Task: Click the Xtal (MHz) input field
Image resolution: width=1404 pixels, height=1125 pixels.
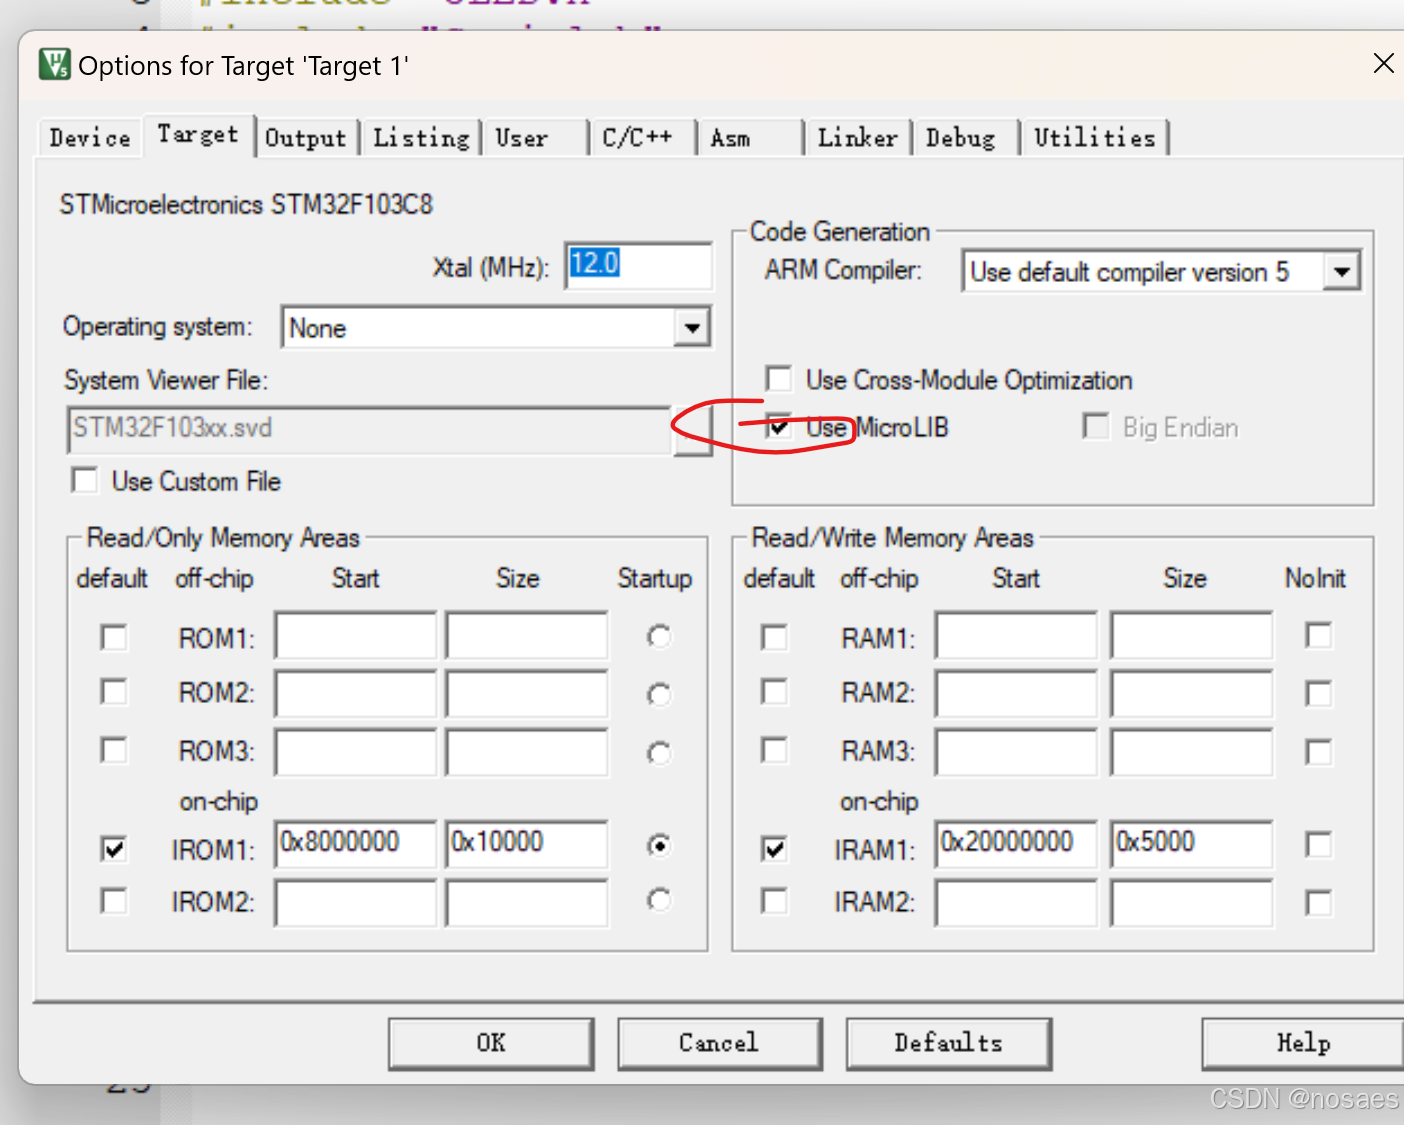Action: 638,265
